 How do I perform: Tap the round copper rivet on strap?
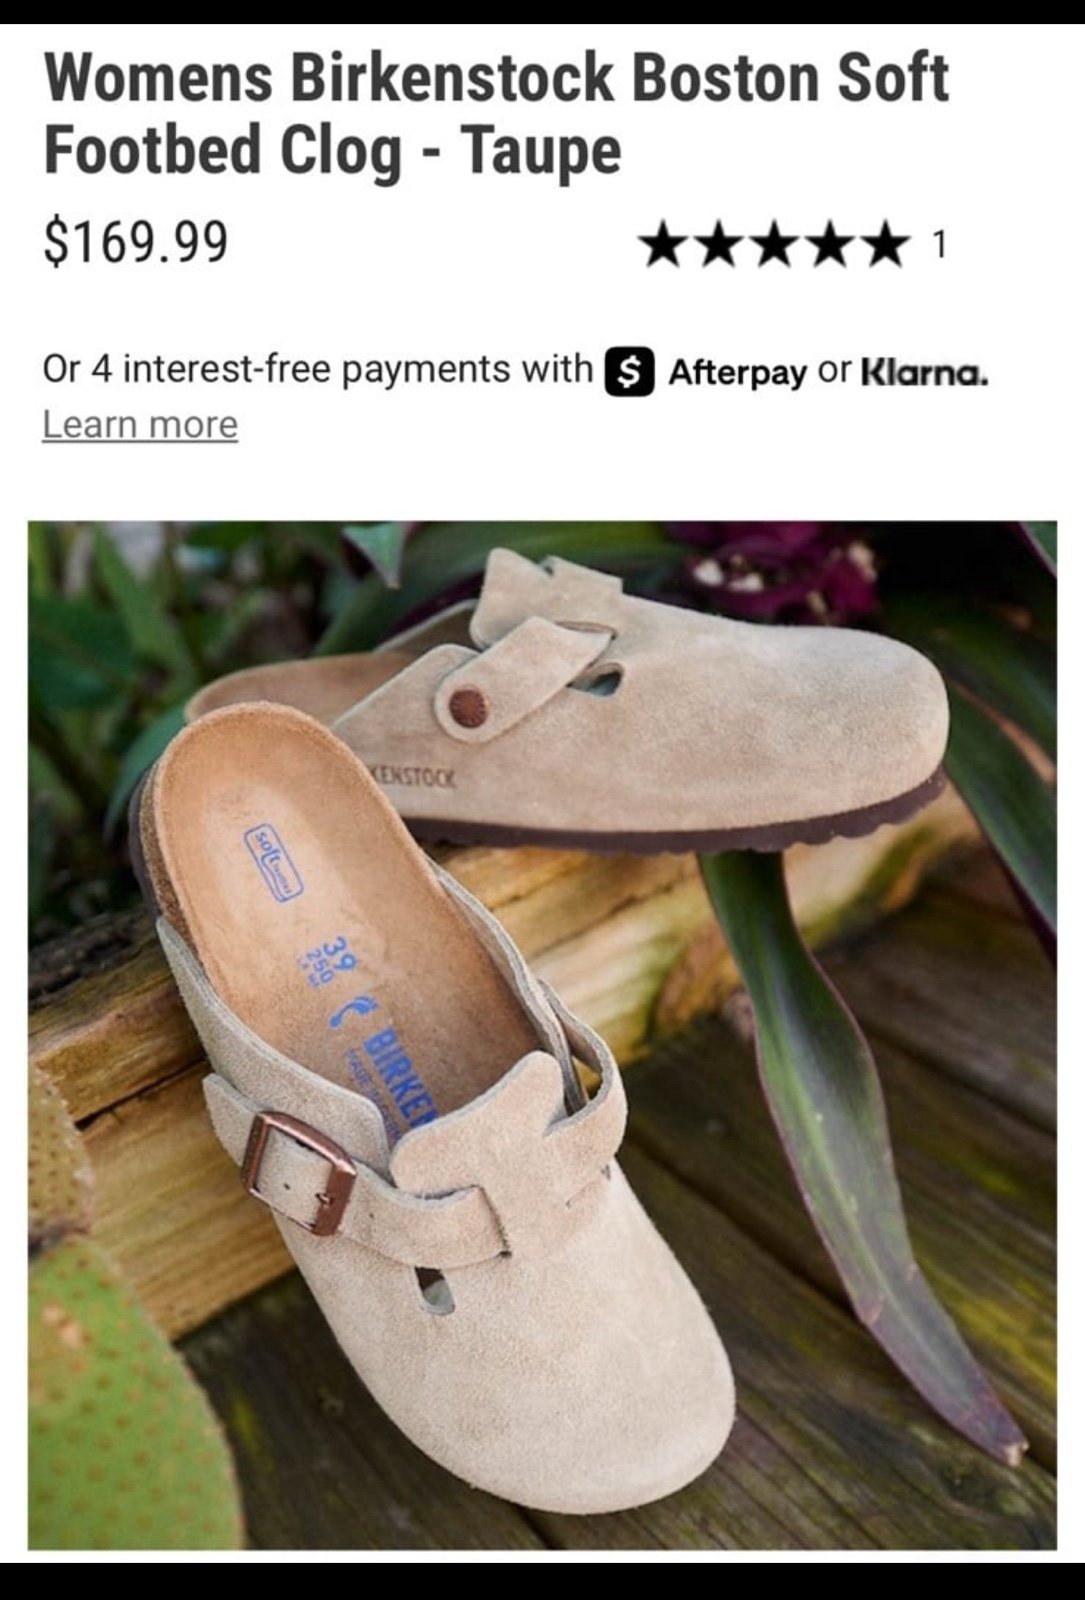click(467, 707)
